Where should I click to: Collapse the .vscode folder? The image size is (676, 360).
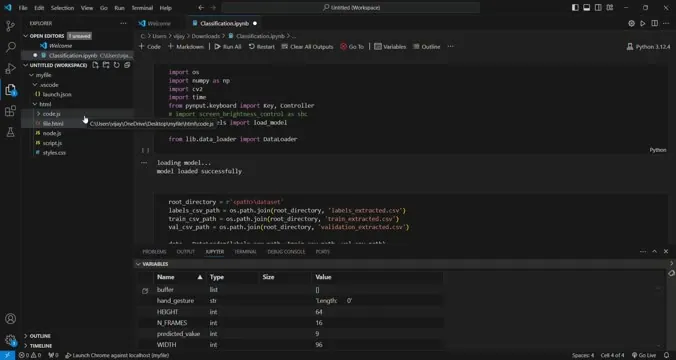point(35,85)
